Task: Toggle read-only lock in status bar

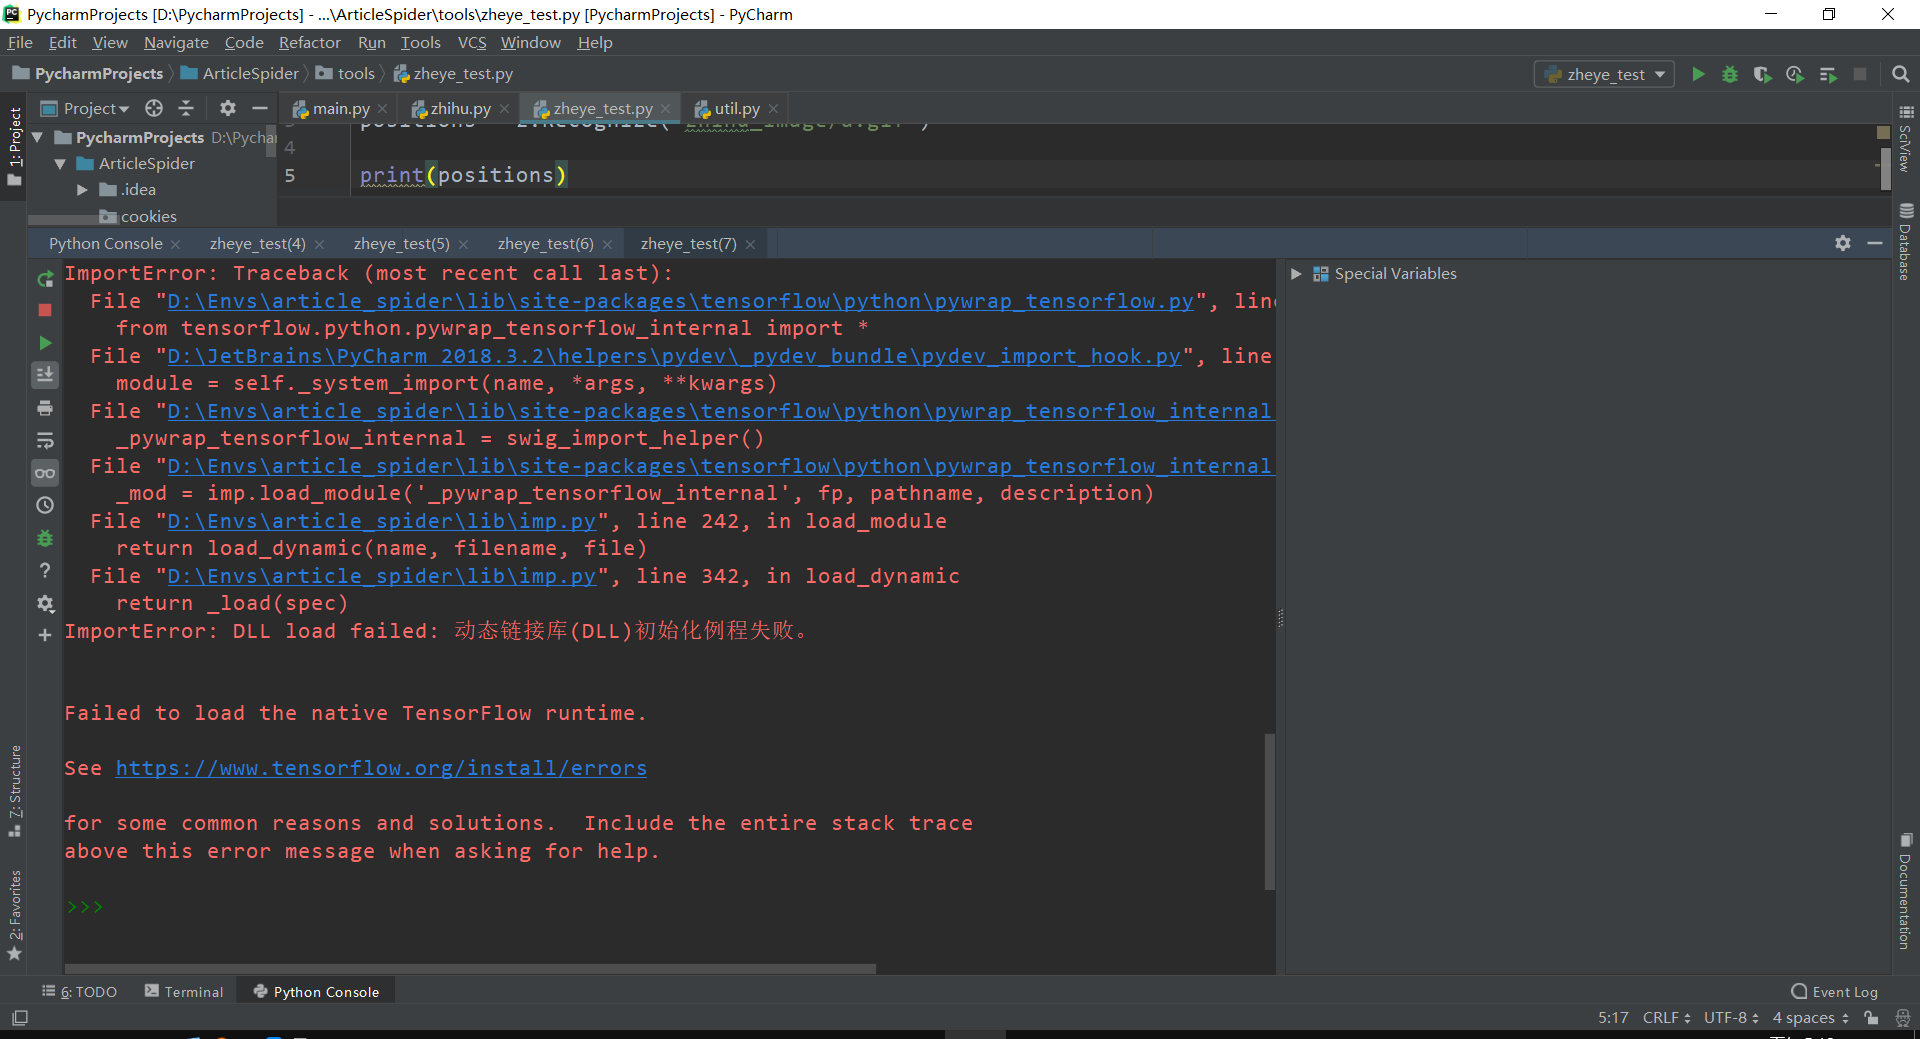Action: (x=1871, y=1018)
